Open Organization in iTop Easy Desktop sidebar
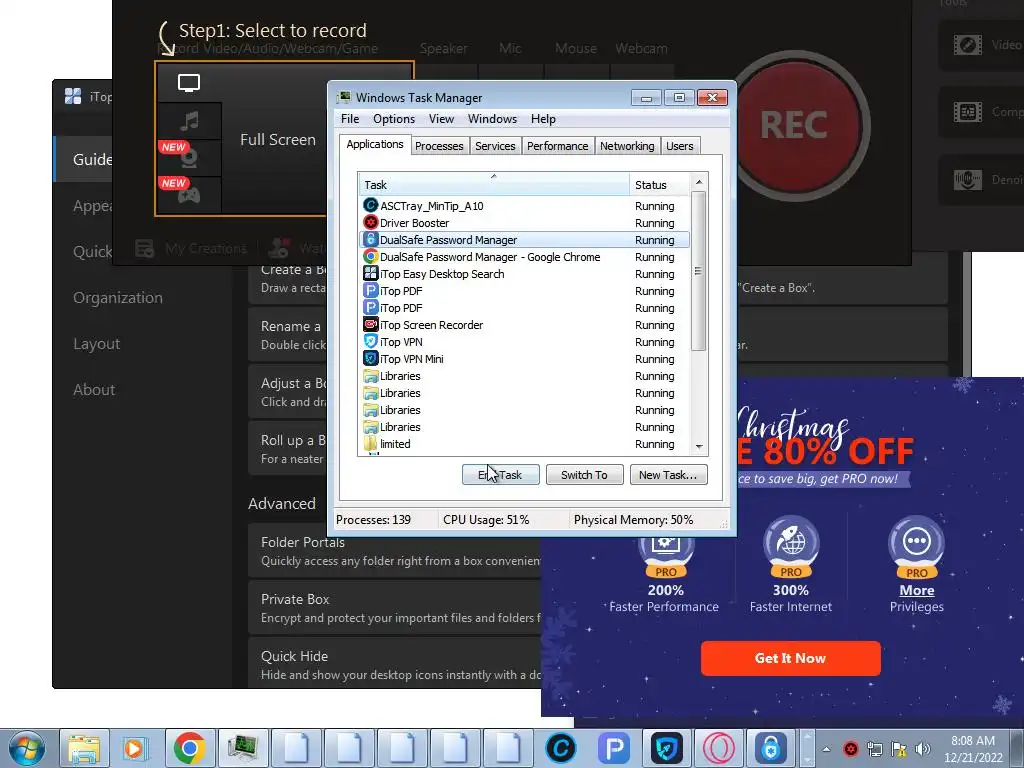Viewport: 1024px width, 768px height. click(118, 298)
